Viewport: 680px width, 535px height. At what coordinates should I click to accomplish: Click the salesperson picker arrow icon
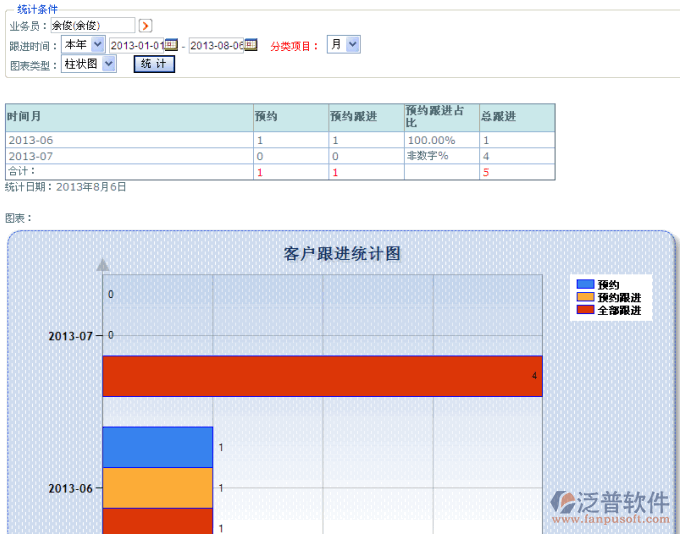click(x=145, y=25)
